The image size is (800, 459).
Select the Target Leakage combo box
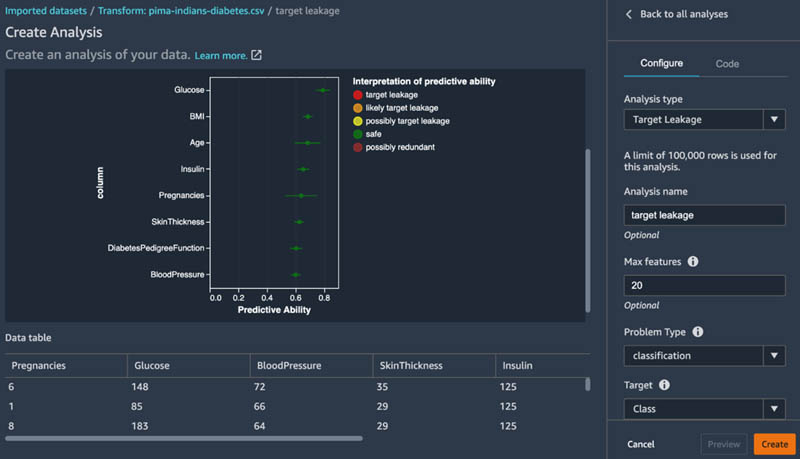[704, 119]
